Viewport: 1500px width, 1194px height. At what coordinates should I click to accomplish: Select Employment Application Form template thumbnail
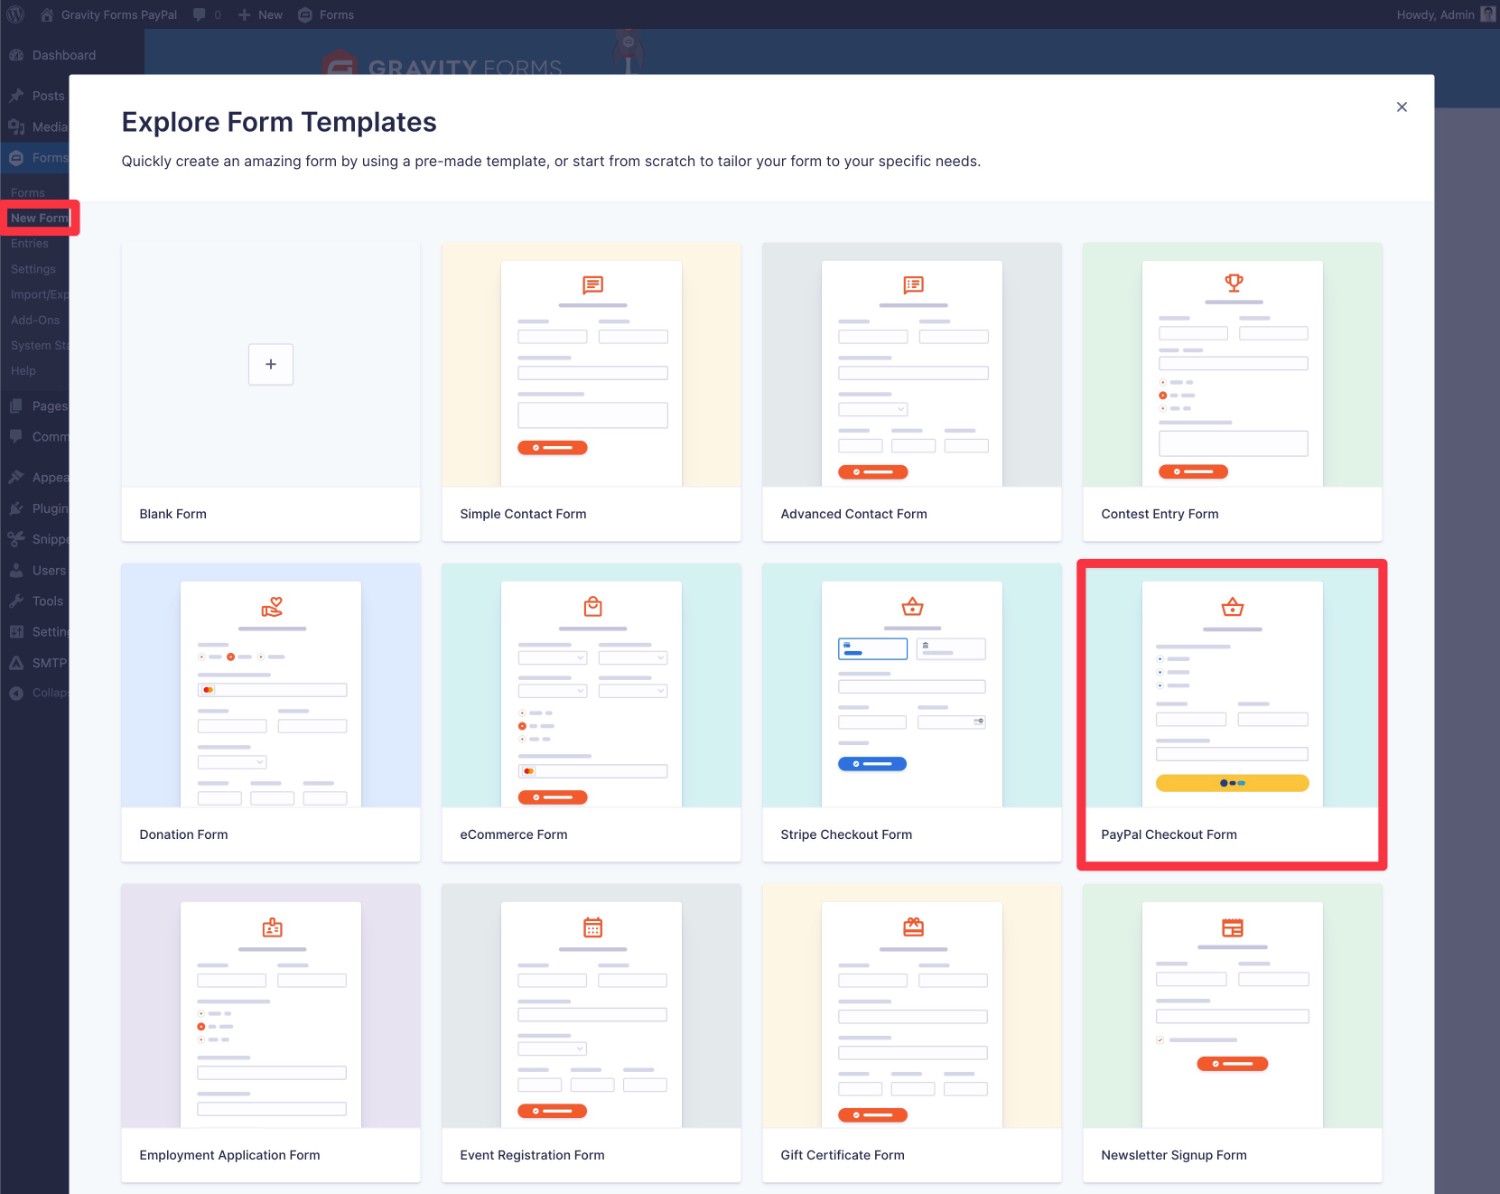(271, 1006)
